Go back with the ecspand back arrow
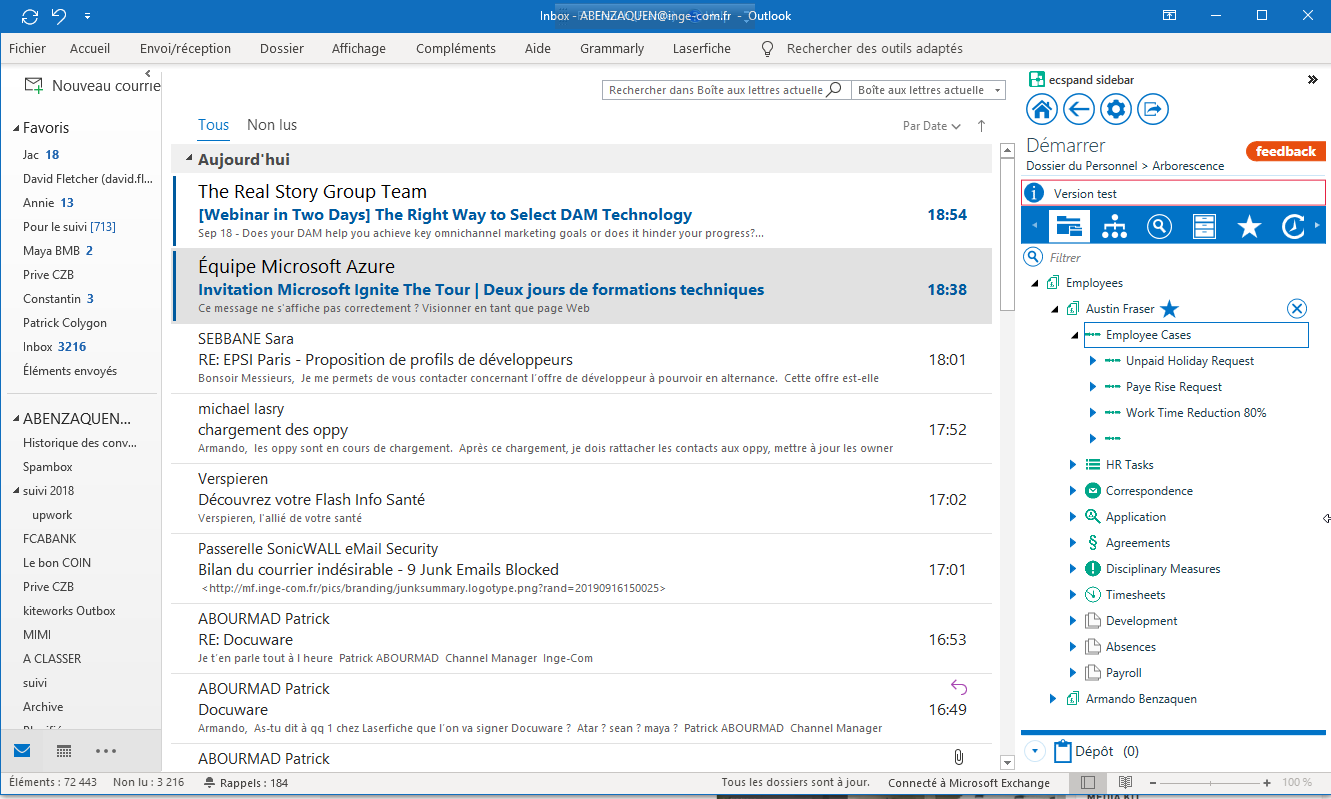The height and width of the screenshot is (799, 1331). point(1078,109)
